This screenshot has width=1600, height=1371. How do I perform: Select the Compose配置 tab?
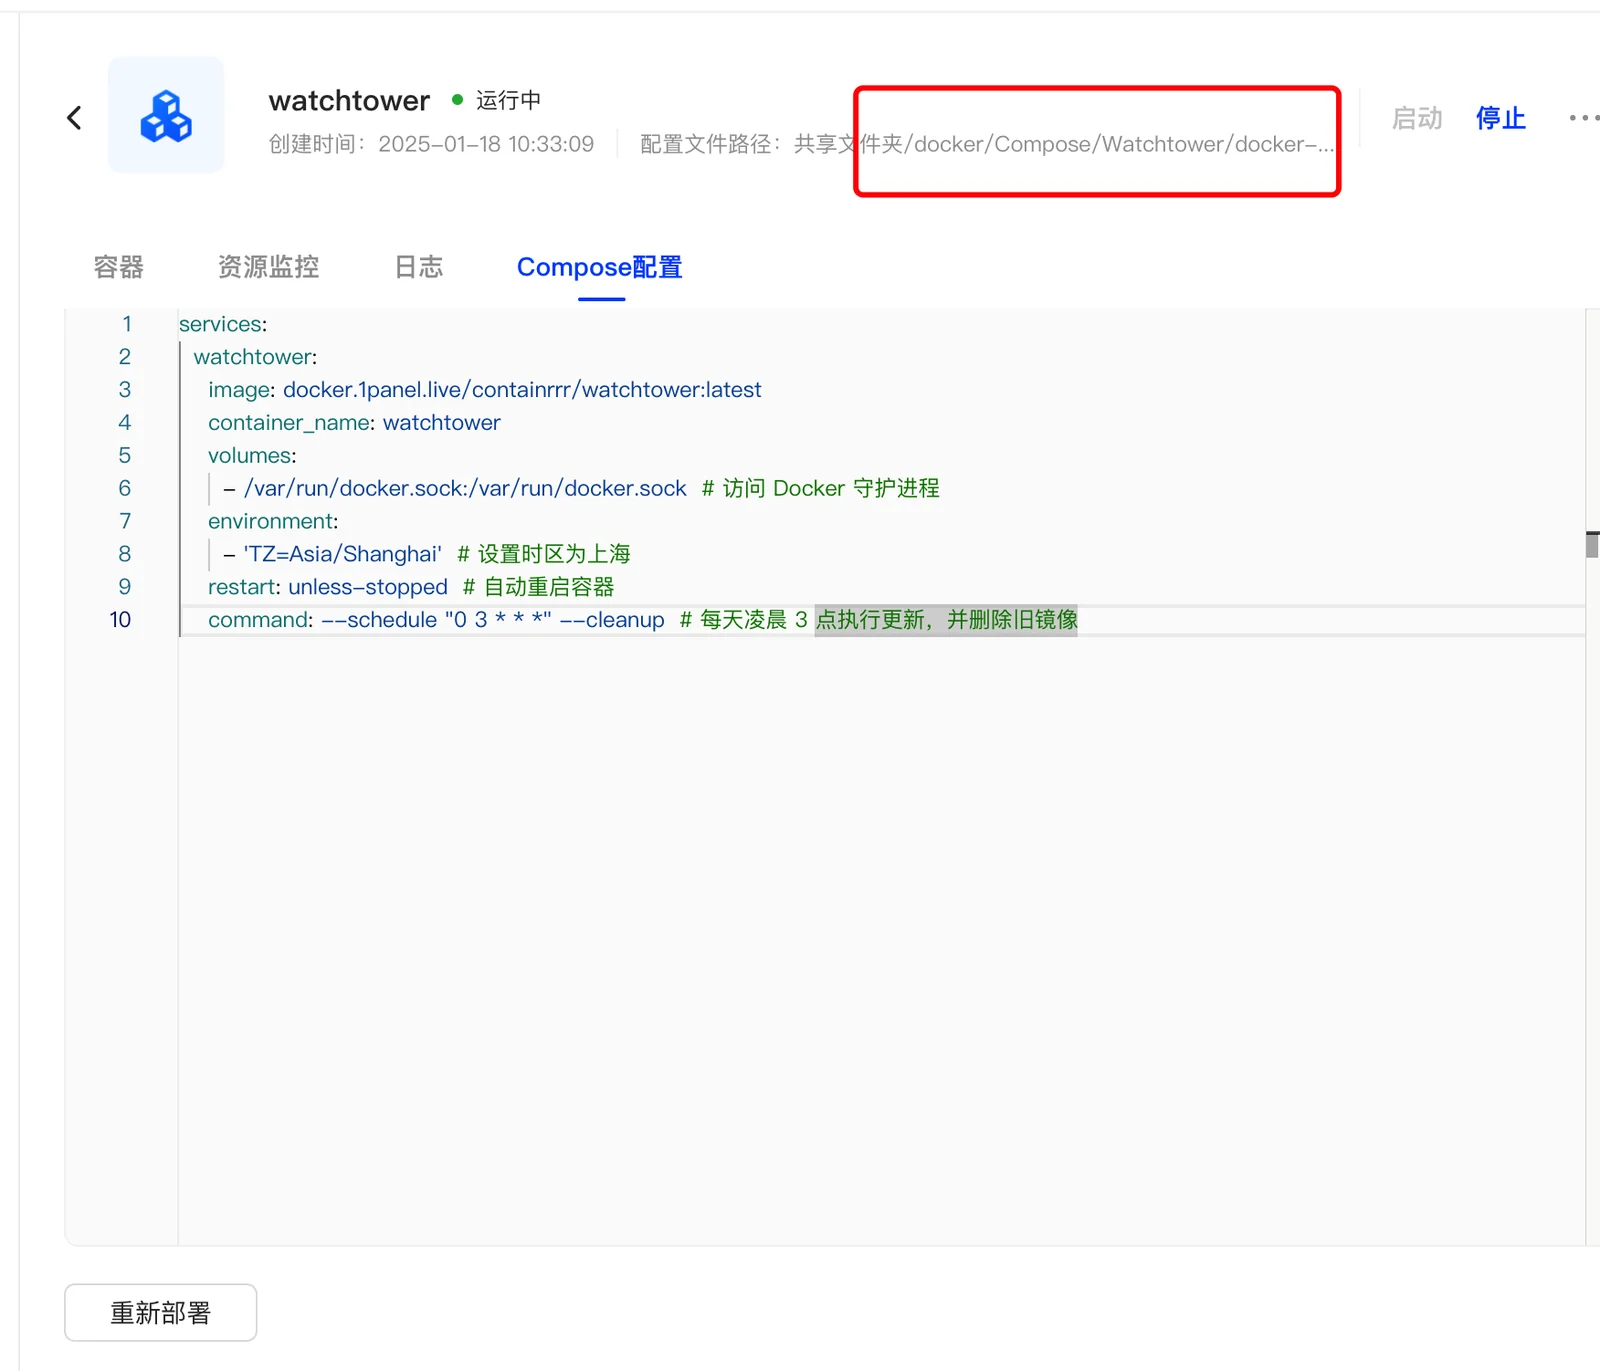coord(599,267)
